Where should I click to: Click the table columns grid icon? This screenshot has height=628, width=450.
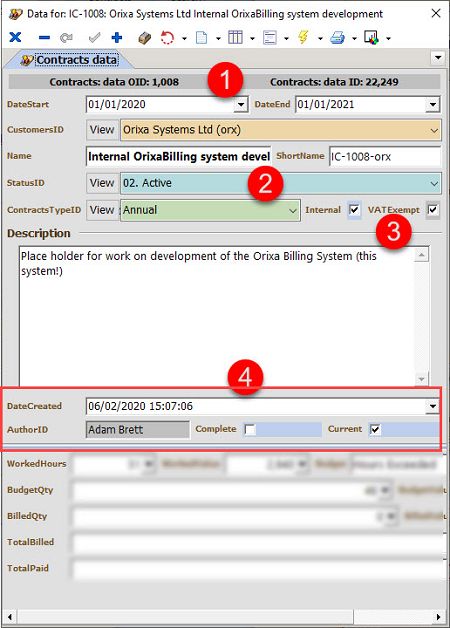235,38
